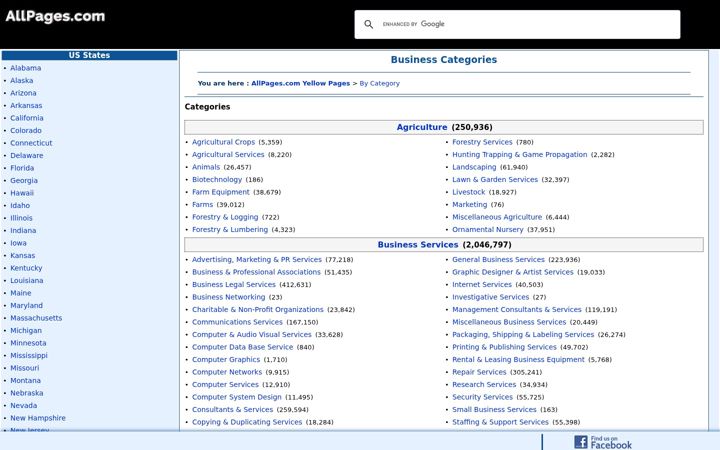The height and width of the screenshot is (450, 720).
Task: Open Charitable & Non-Profit Organizations
Action: click(258, 309)
